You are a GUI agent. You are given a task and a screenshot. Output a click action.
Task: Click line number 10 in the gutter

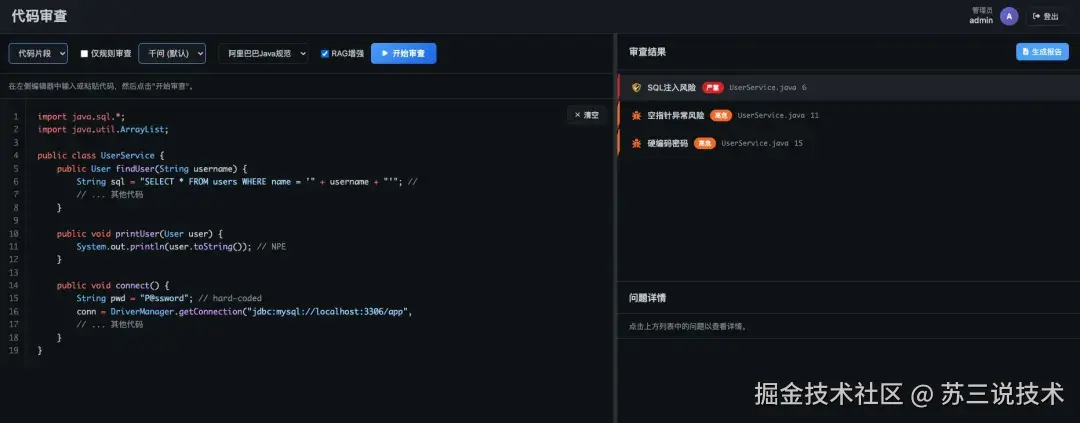(x=14, y=234)
